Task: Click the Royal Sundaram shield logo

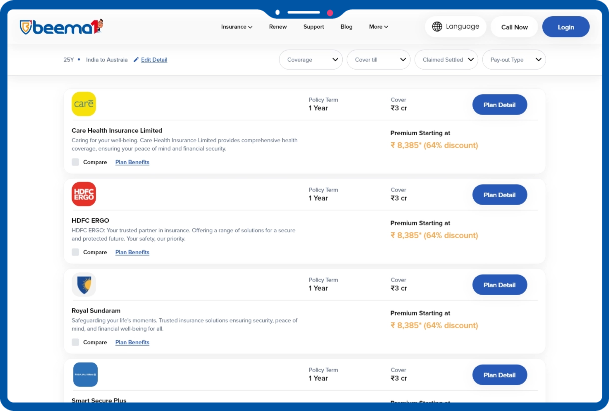Action: [x=84, y=285]
